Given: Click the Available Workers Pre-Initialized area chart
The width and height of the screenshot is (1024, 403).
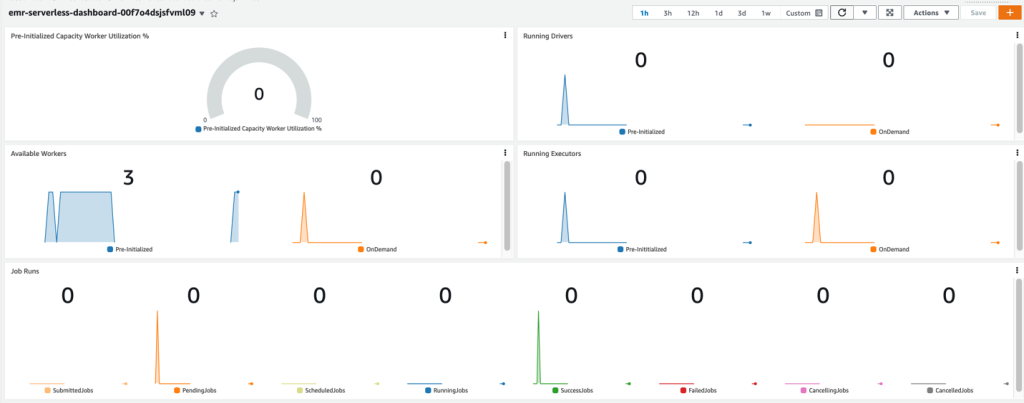Looking at the screenshot, I should (80, 217).
